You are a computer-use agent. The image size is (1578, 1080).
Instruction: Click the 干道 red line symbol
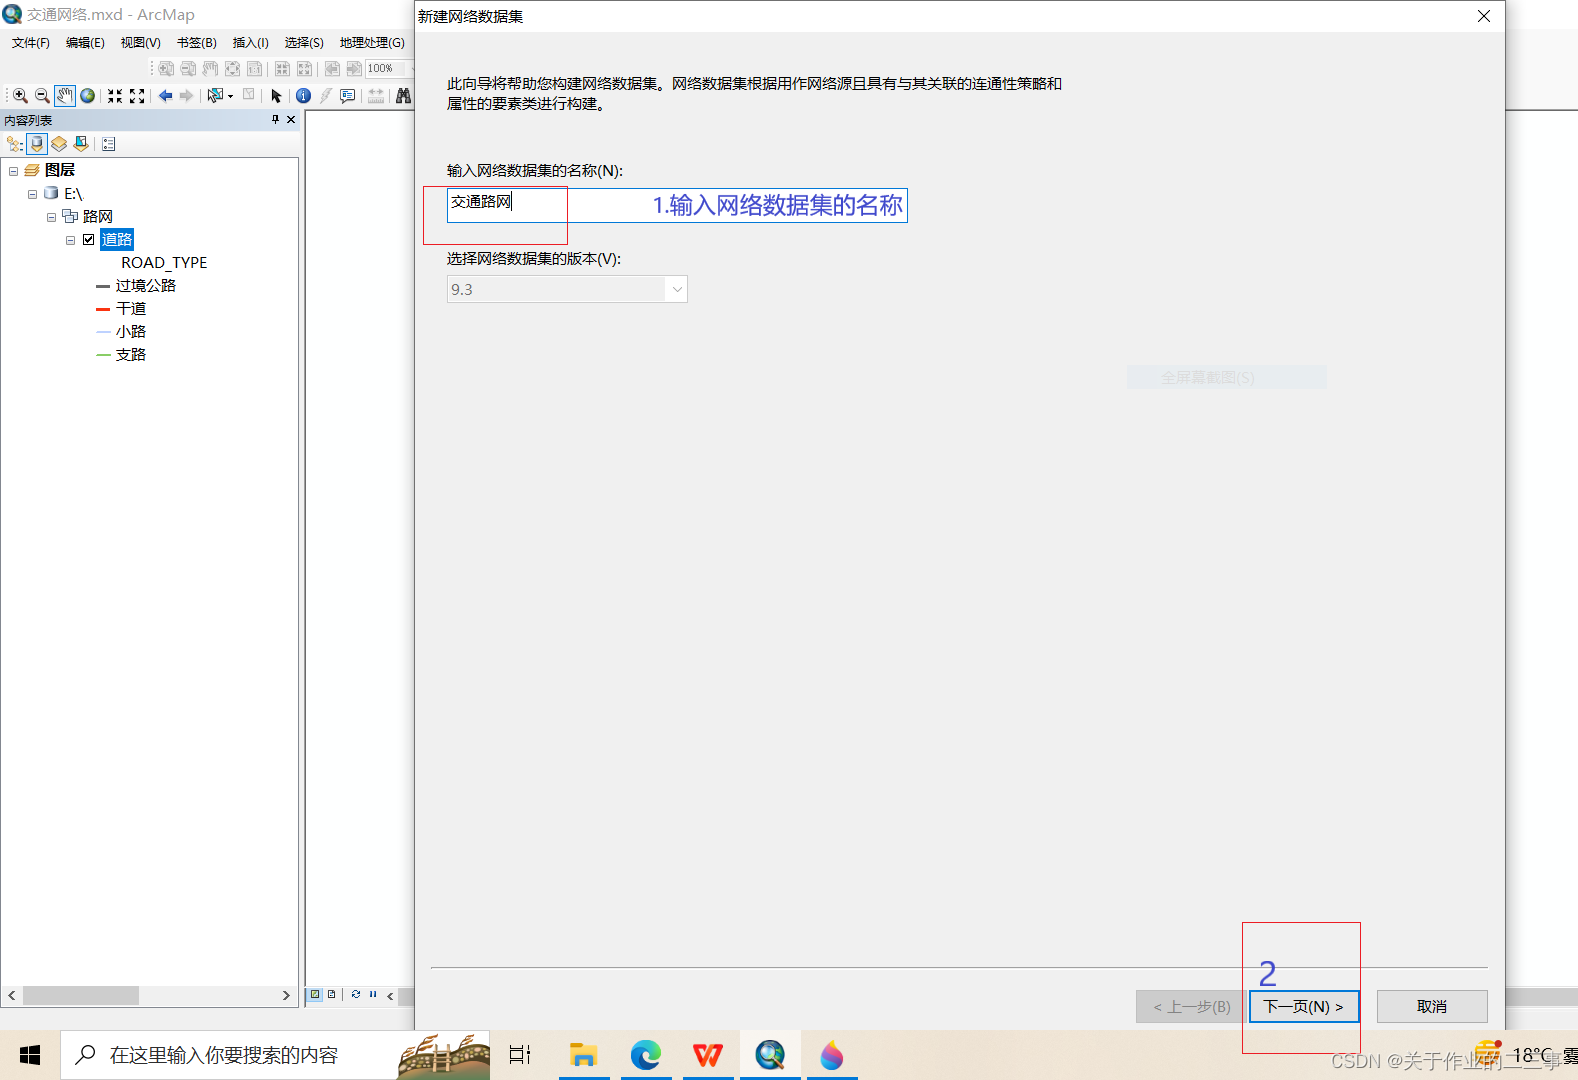pyautogui.click(x=103, y=309)
